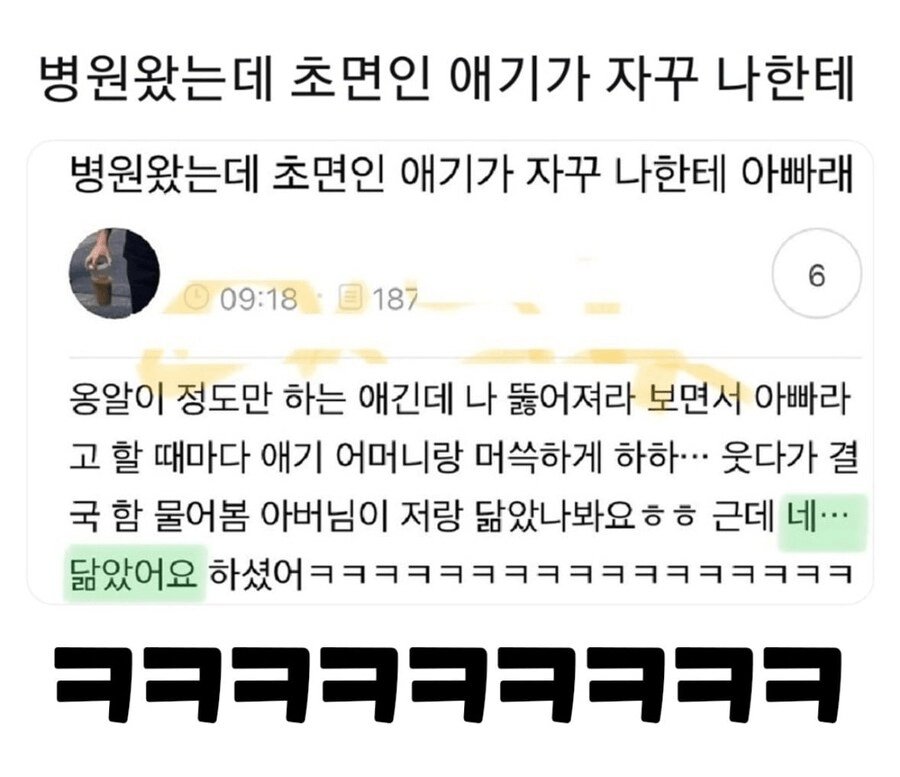Screen dimensions: 900x777
Task: Select the 187 view count number
Action: 394,299
